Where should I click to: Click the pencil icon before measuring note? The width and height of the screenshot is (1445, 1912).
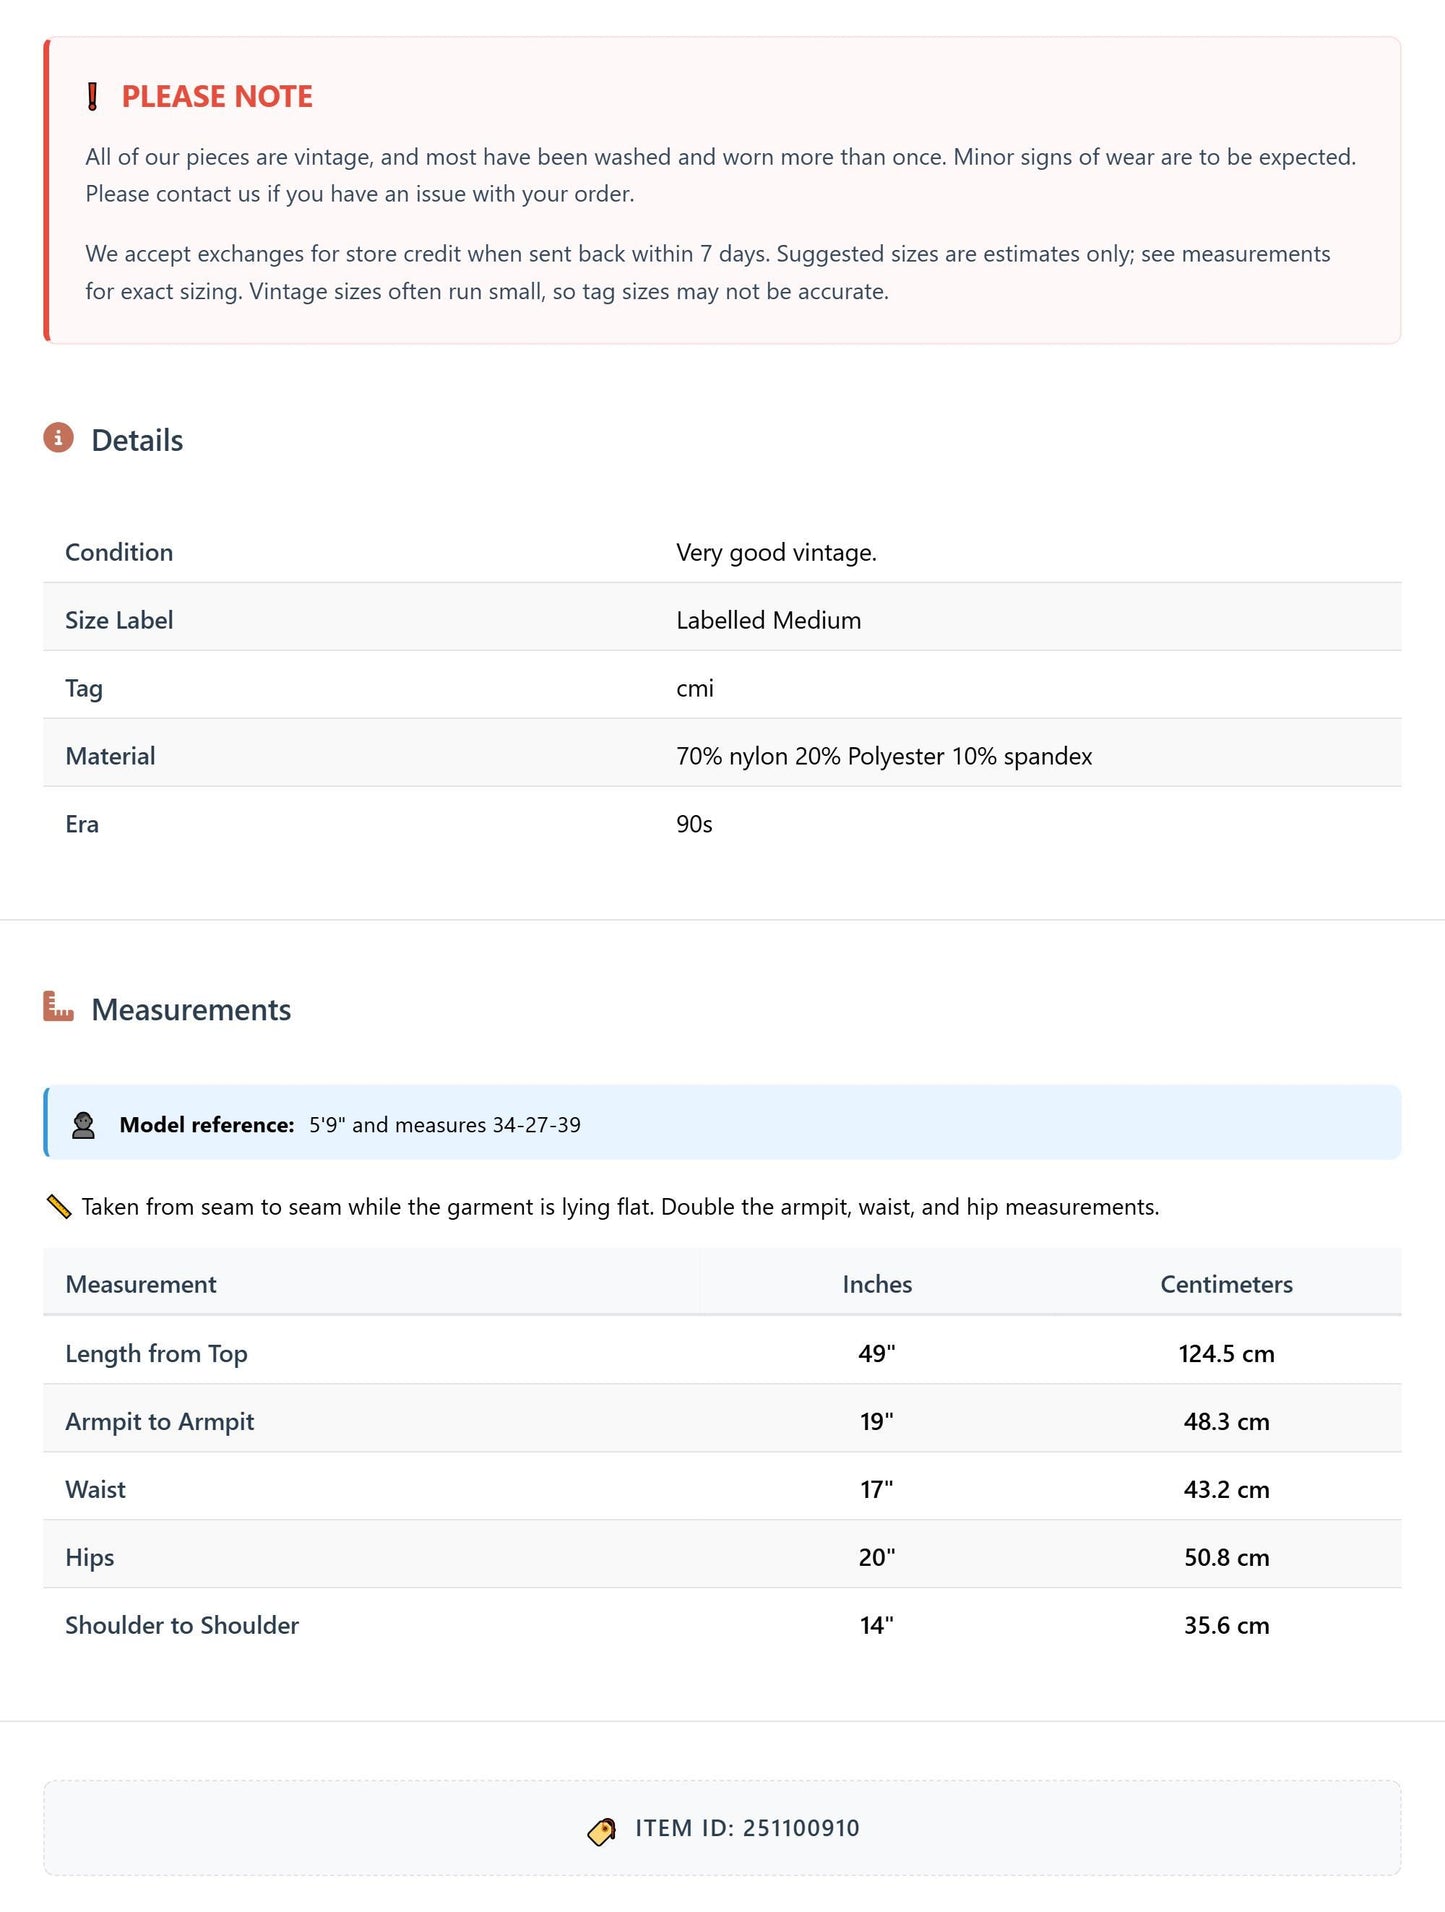click(x=59, y=1207)
